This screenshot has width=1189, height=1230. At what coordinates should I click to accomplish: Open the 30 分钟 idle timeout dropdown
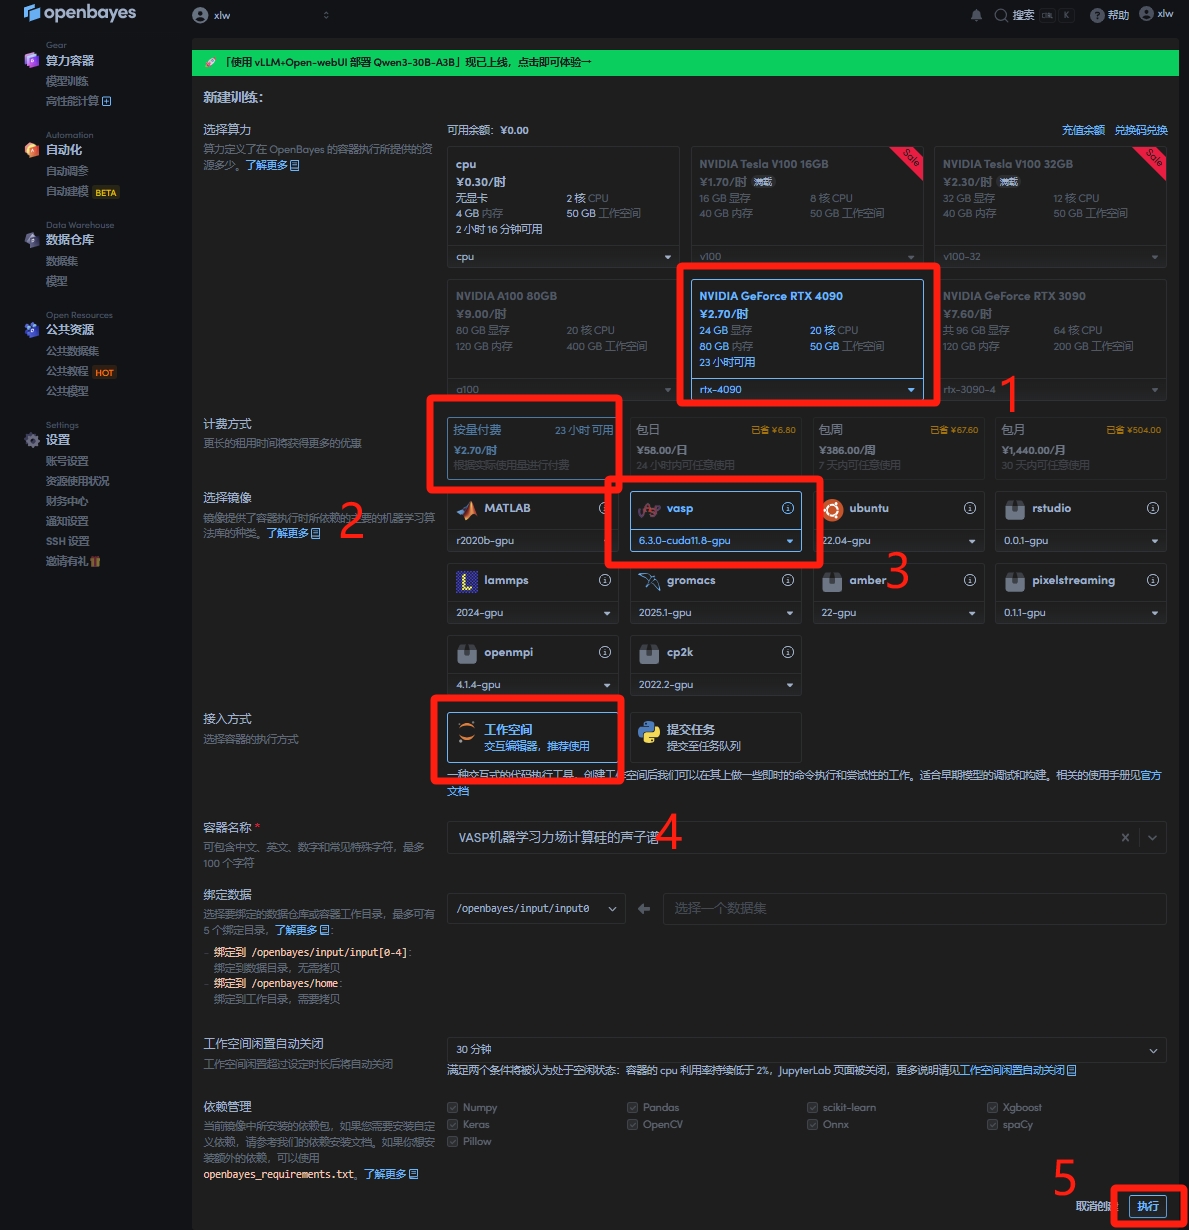point(806,1050)
